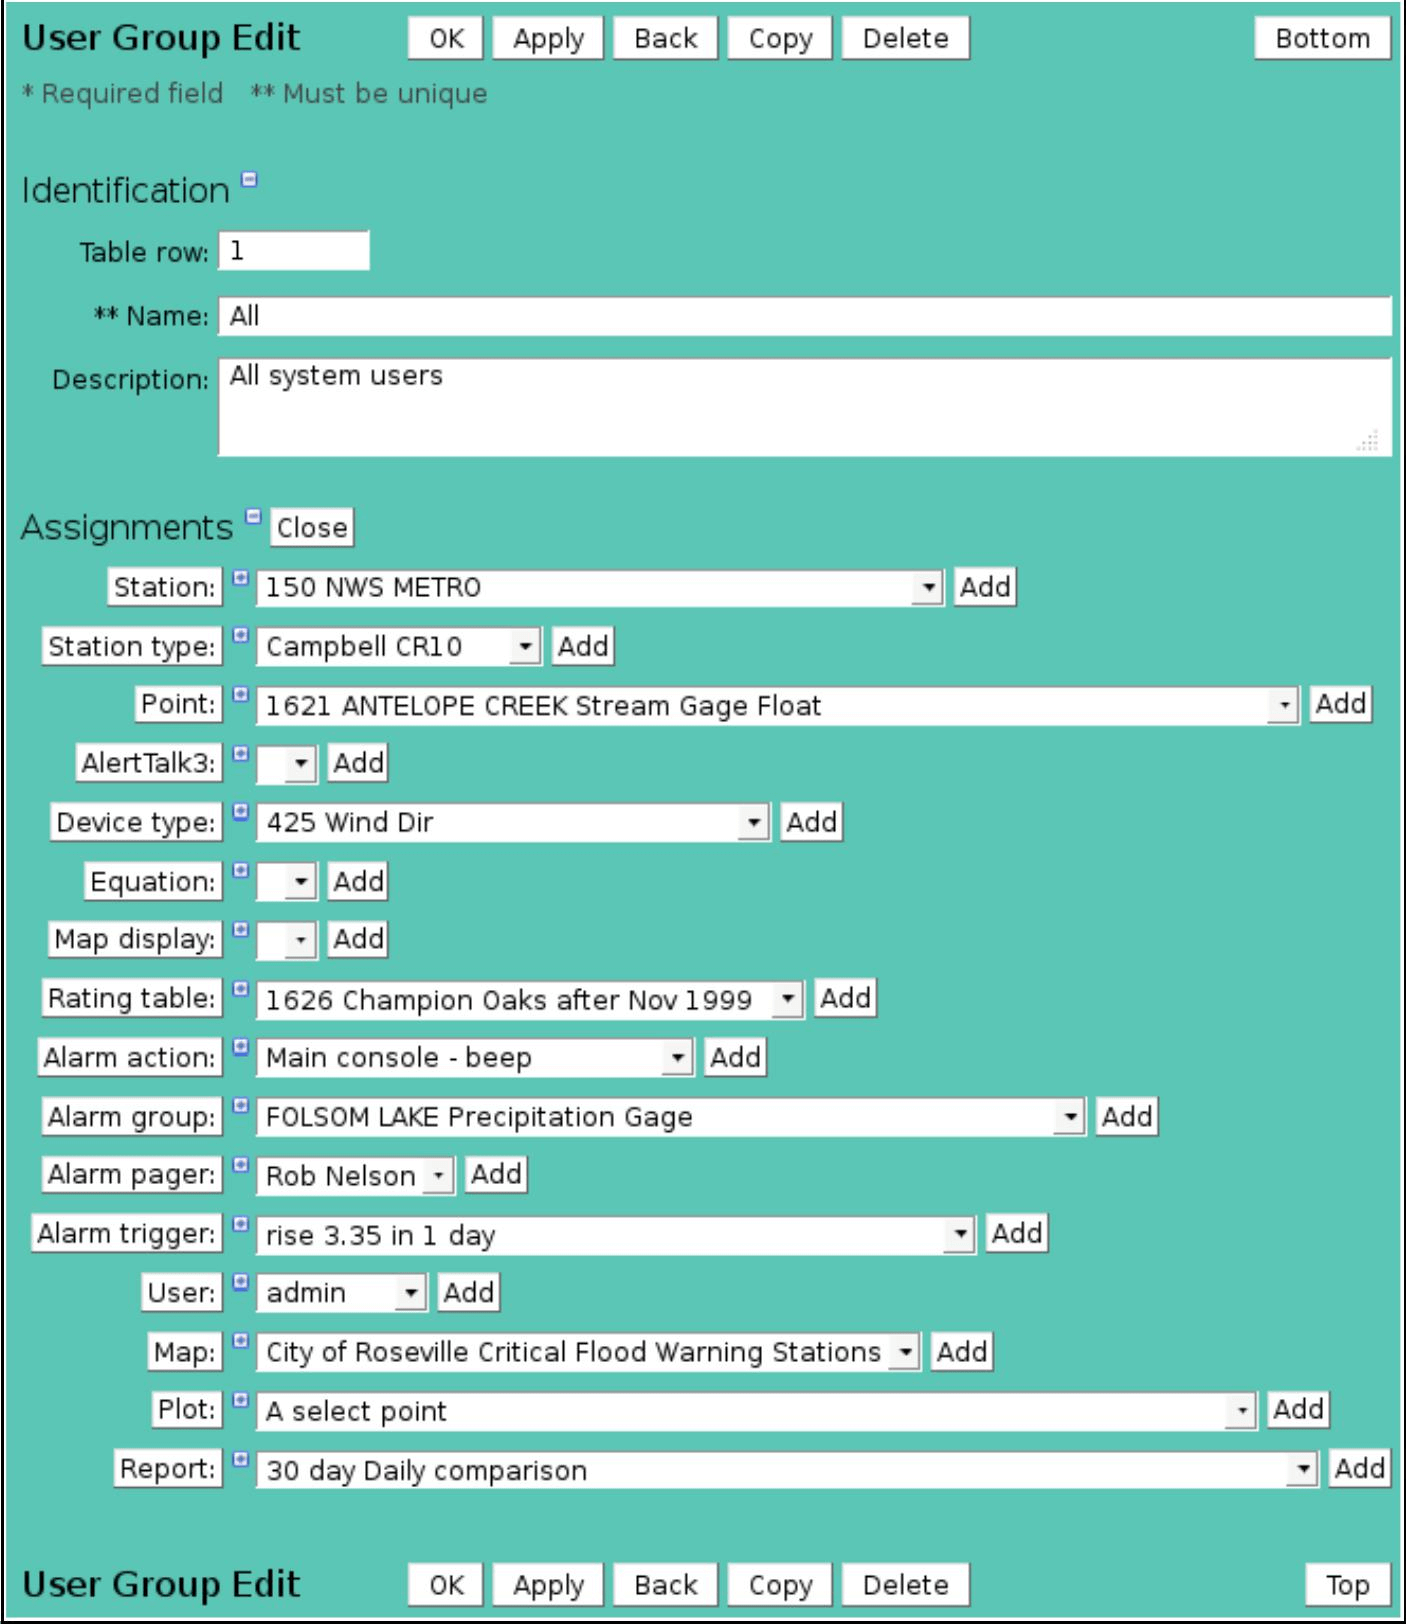Click the Station label button

[x=165, y=587]
